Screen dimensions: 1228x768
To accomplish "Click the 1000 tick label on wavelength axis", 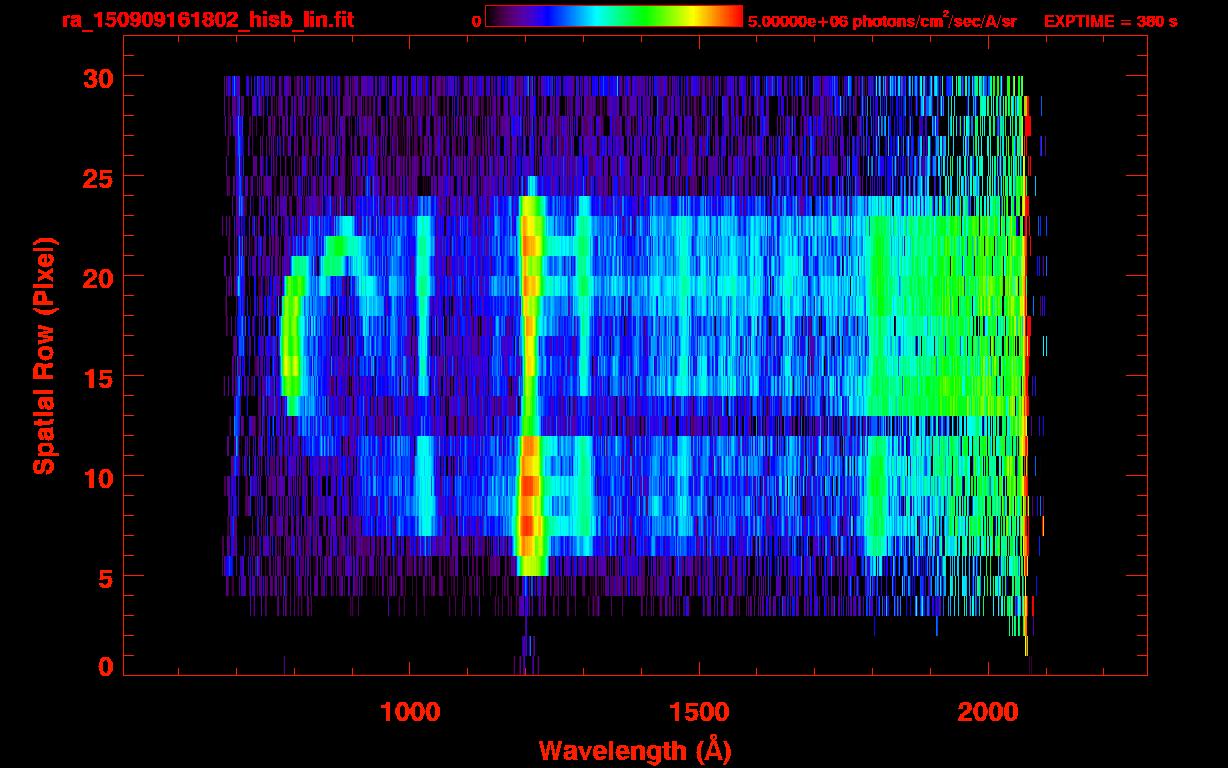I will pos(410,712).
